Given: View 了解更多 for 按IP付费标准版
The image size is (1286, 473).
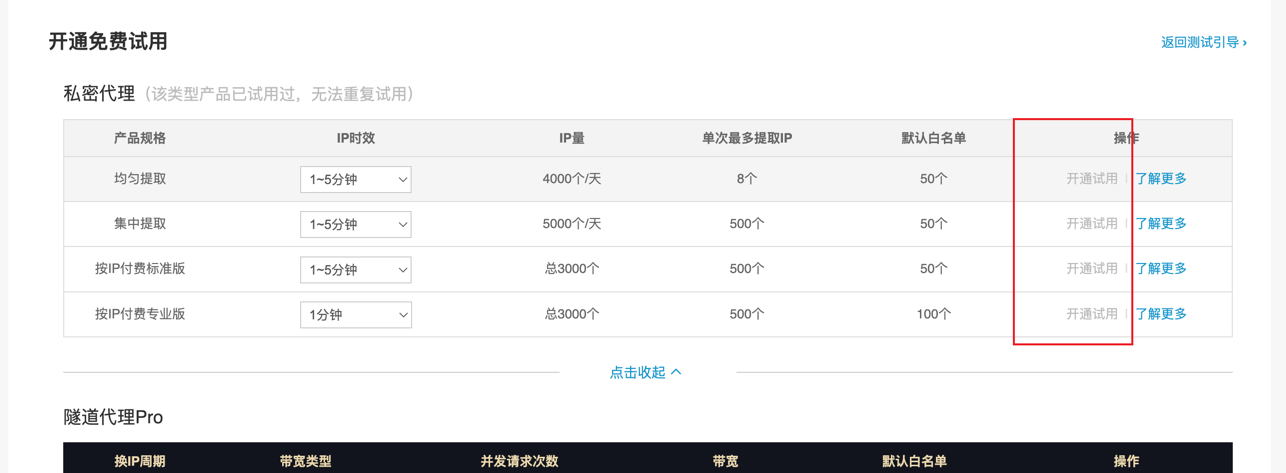Looking at the screenshot, I should coord(1161,269).
